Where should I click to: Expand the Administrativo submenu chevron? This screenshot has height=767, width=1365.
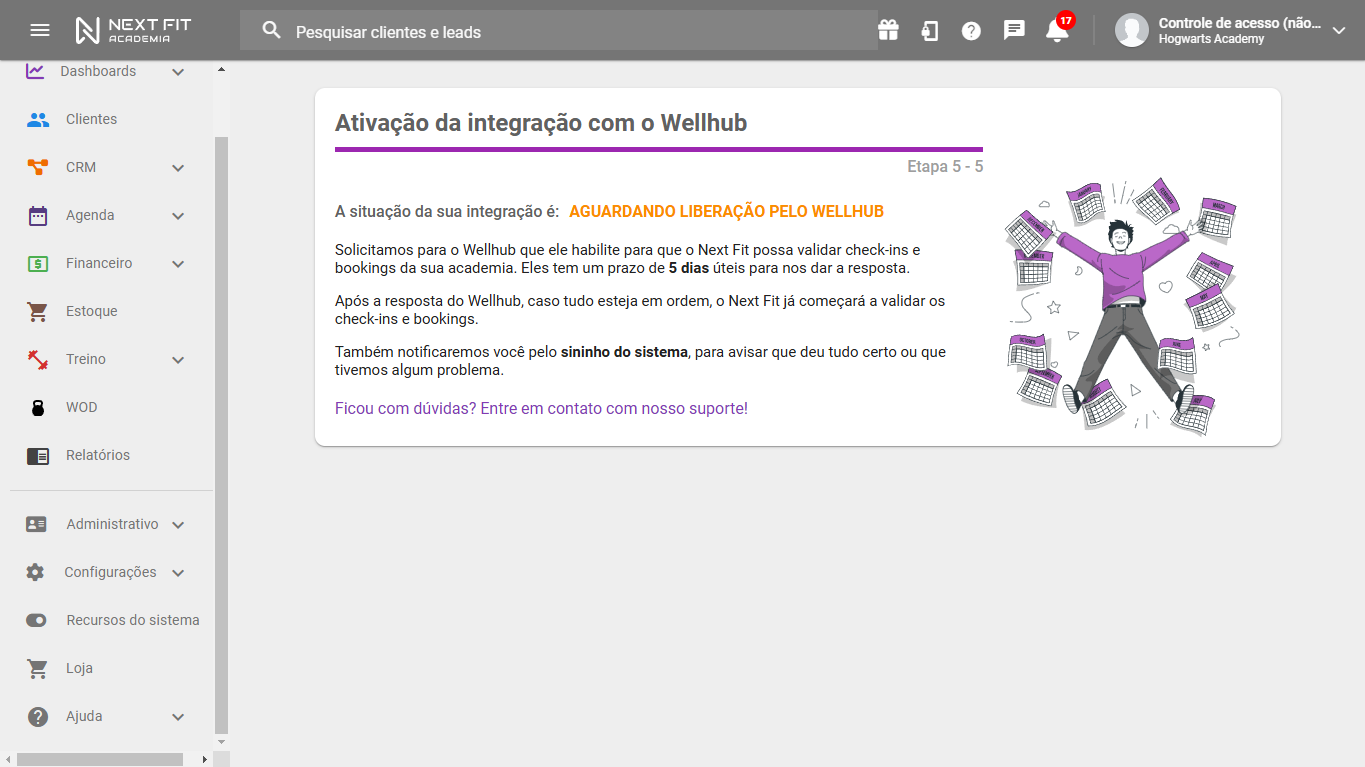tap(178, 525)
